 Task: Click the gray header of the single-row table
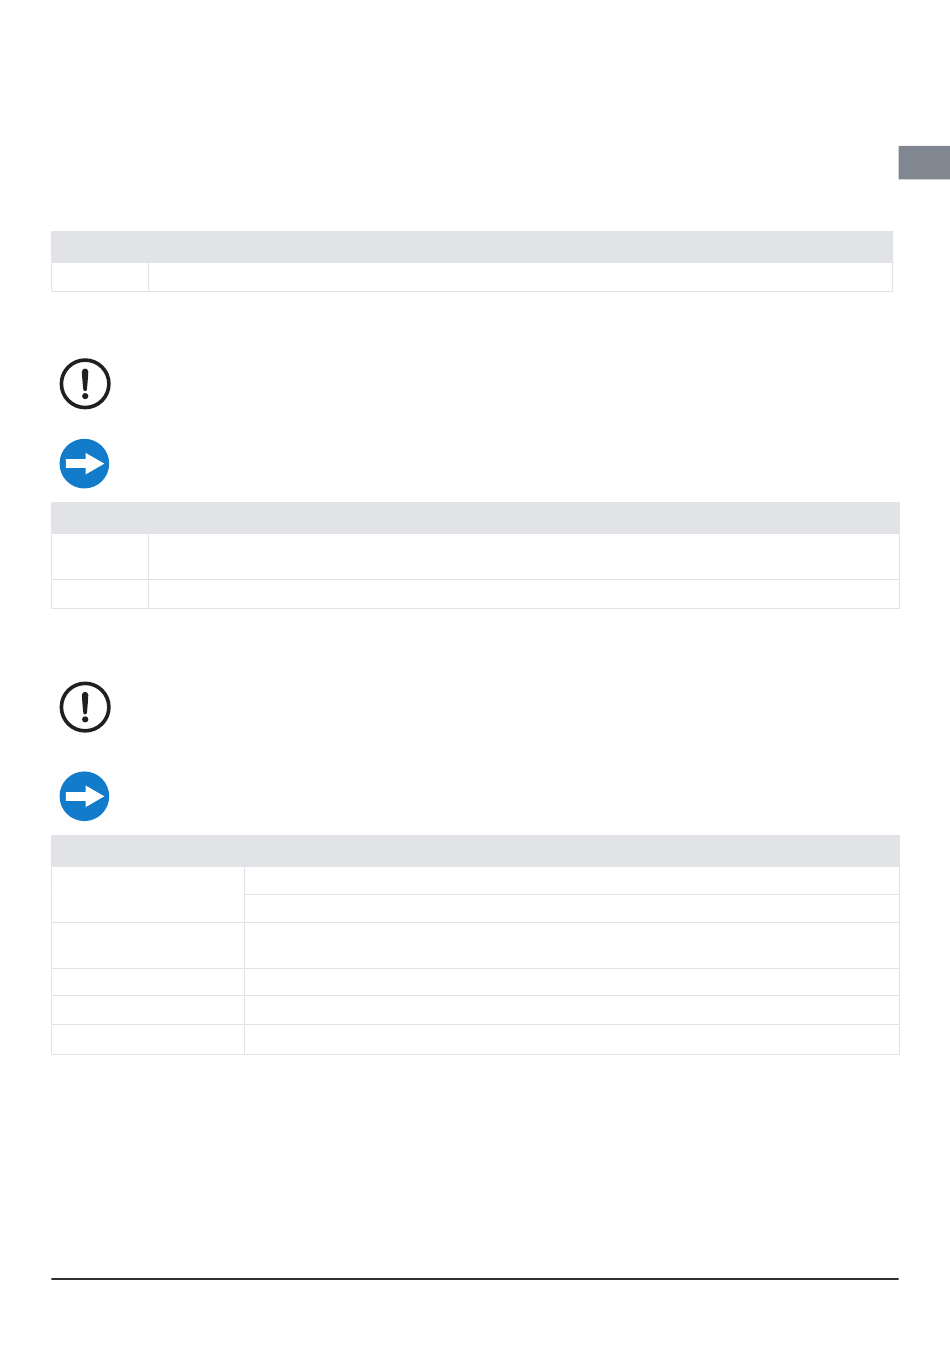tap(472, 247)
